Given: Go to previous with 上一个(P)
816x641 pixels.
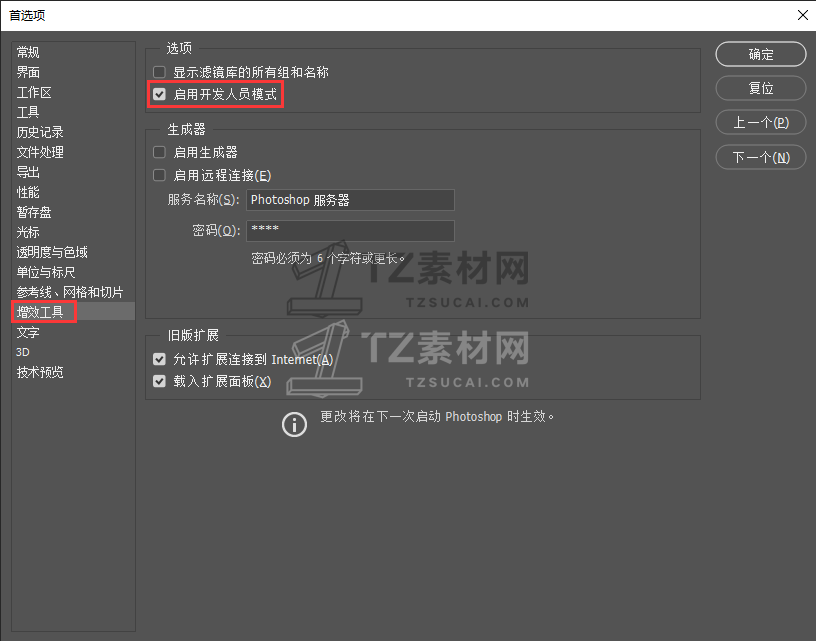Looking at the screenshot, I should pos(761,123).
